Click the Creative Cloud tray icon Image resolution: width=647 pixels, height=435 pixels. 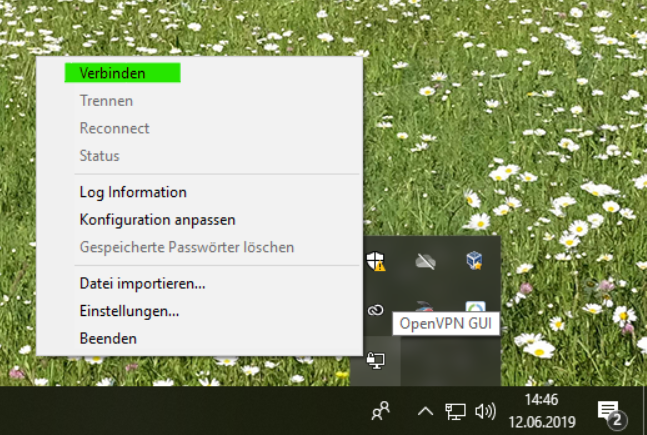376,310
